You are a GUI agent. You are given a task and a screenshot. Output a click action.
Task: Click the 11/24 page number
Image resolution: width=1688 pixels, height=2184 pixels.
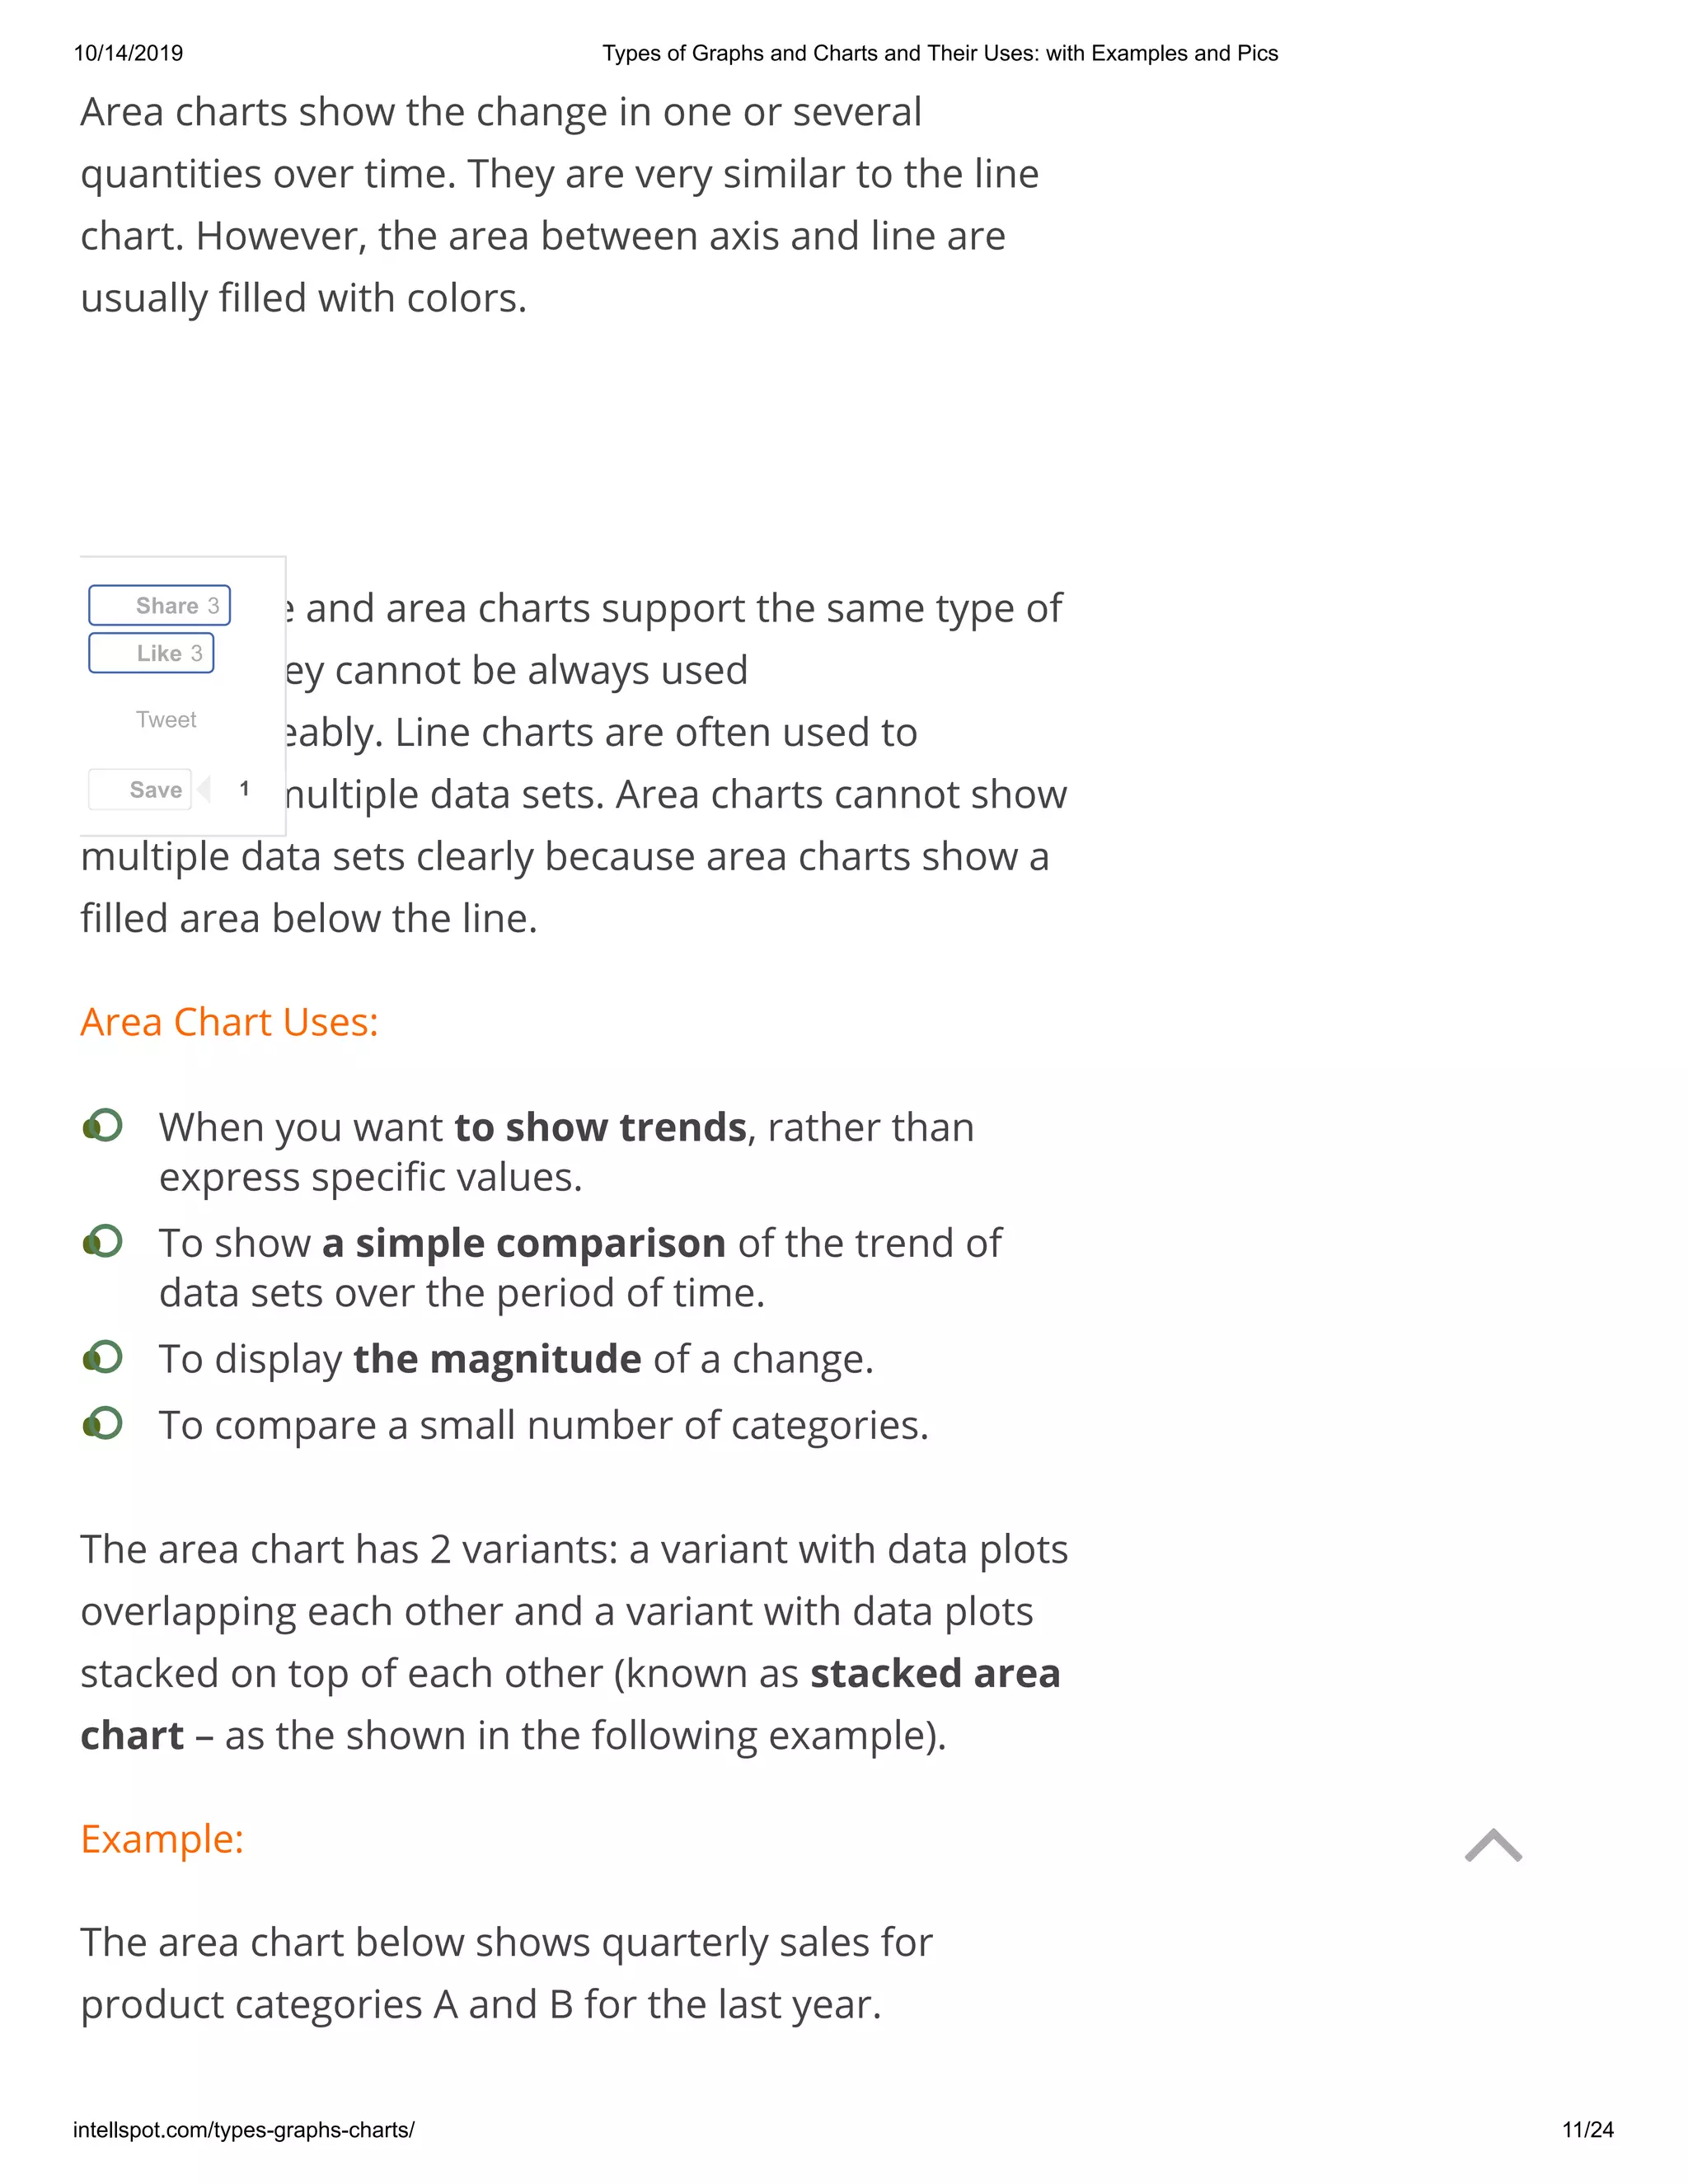(x=1588, y=2130)
